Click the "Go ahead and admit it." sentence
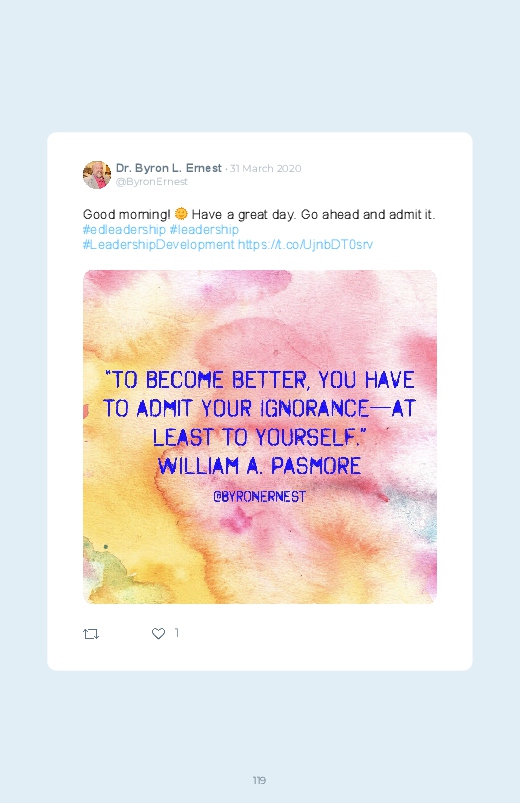 pyautogui.click(x=368, y=215)
